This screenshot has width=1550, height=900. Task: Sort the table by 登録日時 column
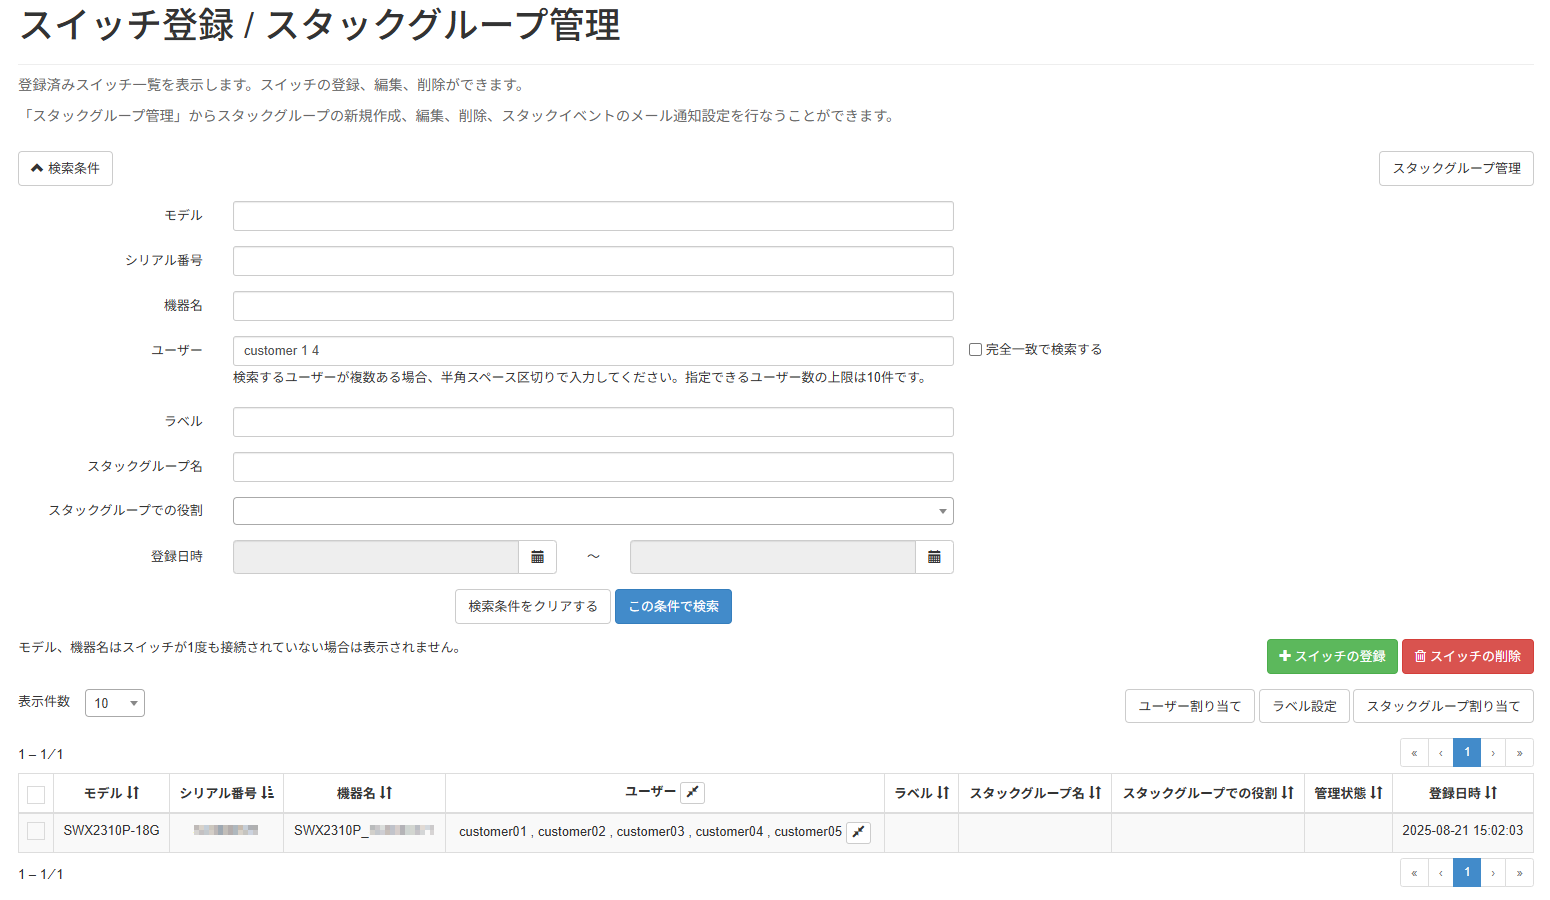1490,792
